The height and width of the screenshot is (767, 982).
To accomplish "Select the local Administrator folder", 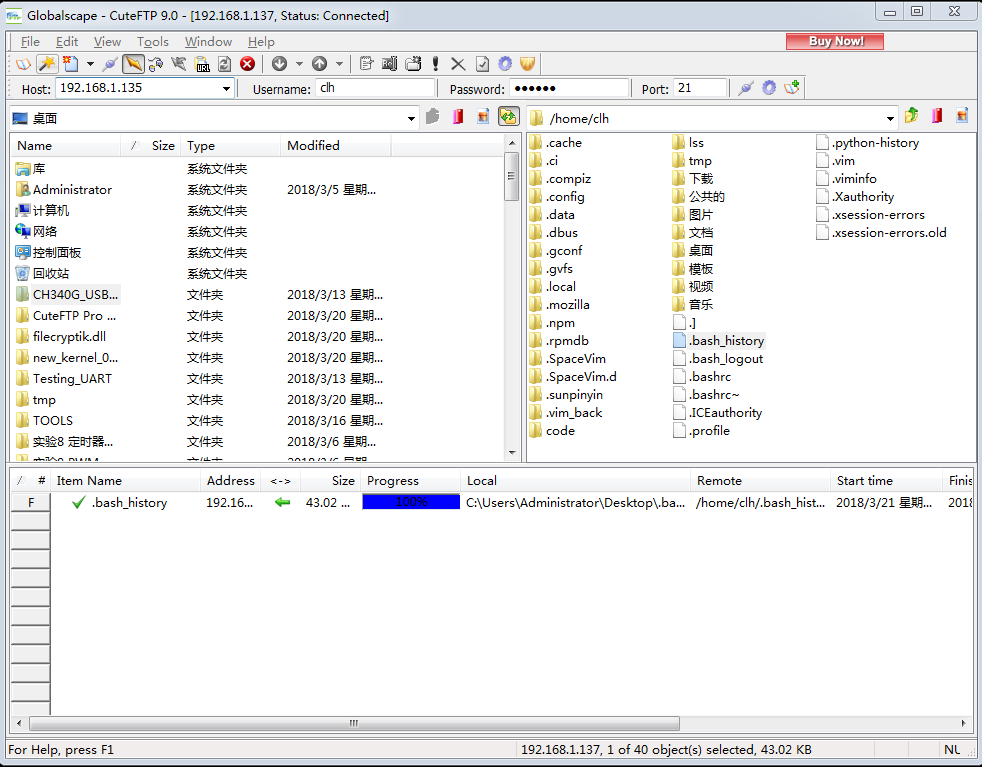I will pos(65,190).
